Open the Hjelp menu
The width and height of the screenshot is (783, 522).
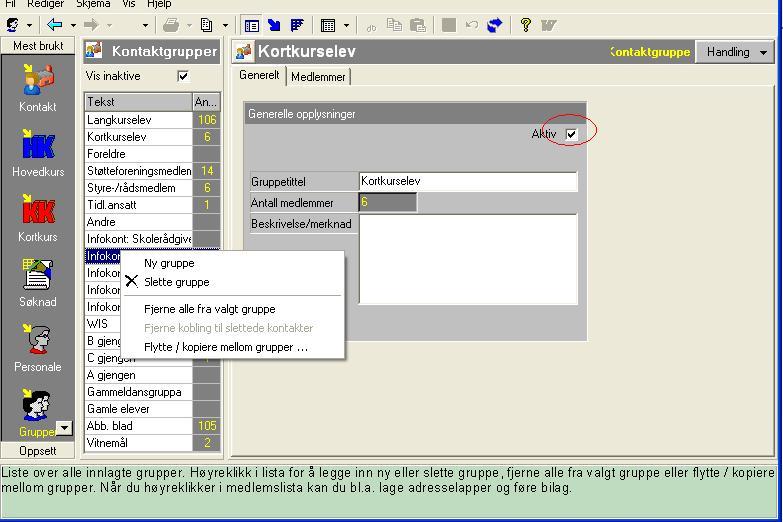[159, 4]
